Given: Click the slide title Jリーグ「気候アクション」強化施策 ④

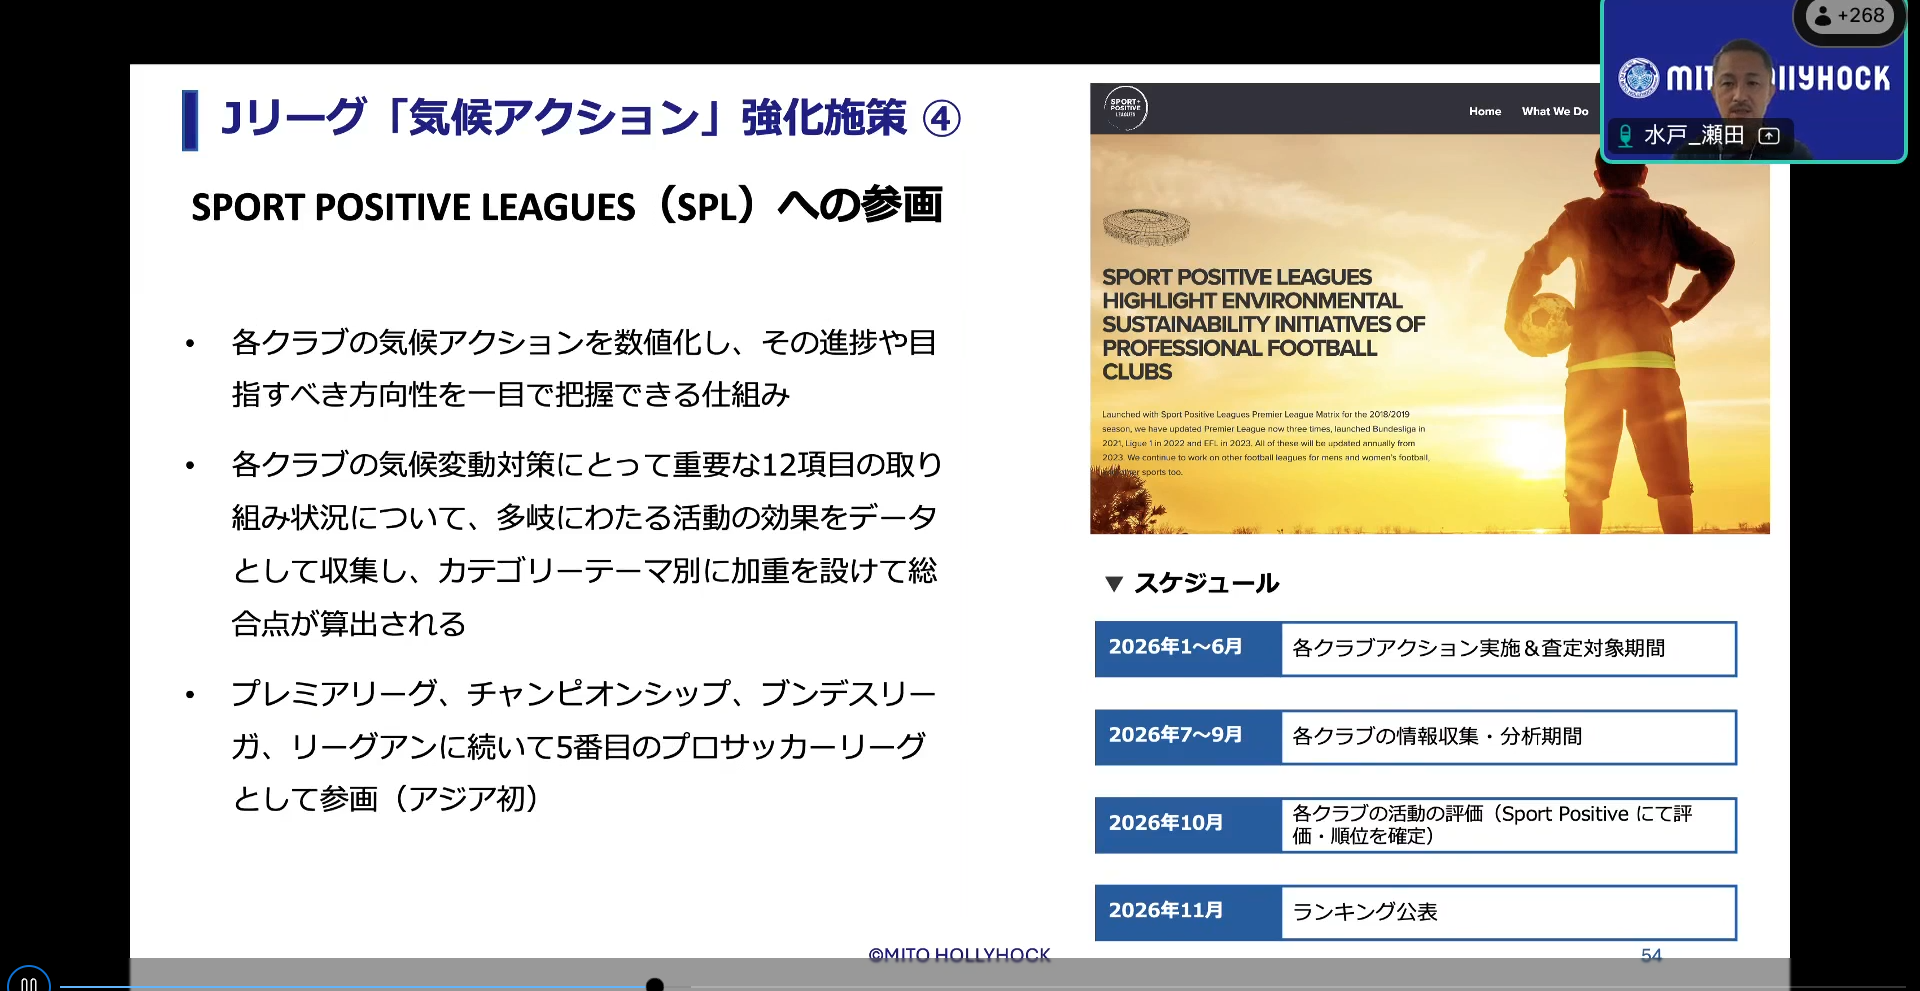Looking at the screenshot, I should pyautogui.click(x=590, y=119).
